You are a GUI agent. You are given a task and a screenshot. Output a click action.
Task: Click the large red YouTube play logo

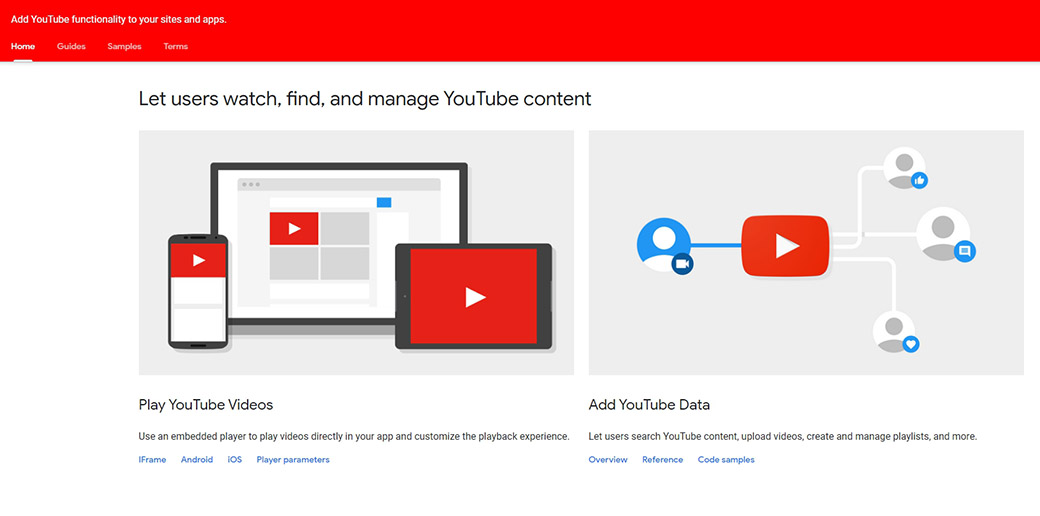[x=785, y=246]
